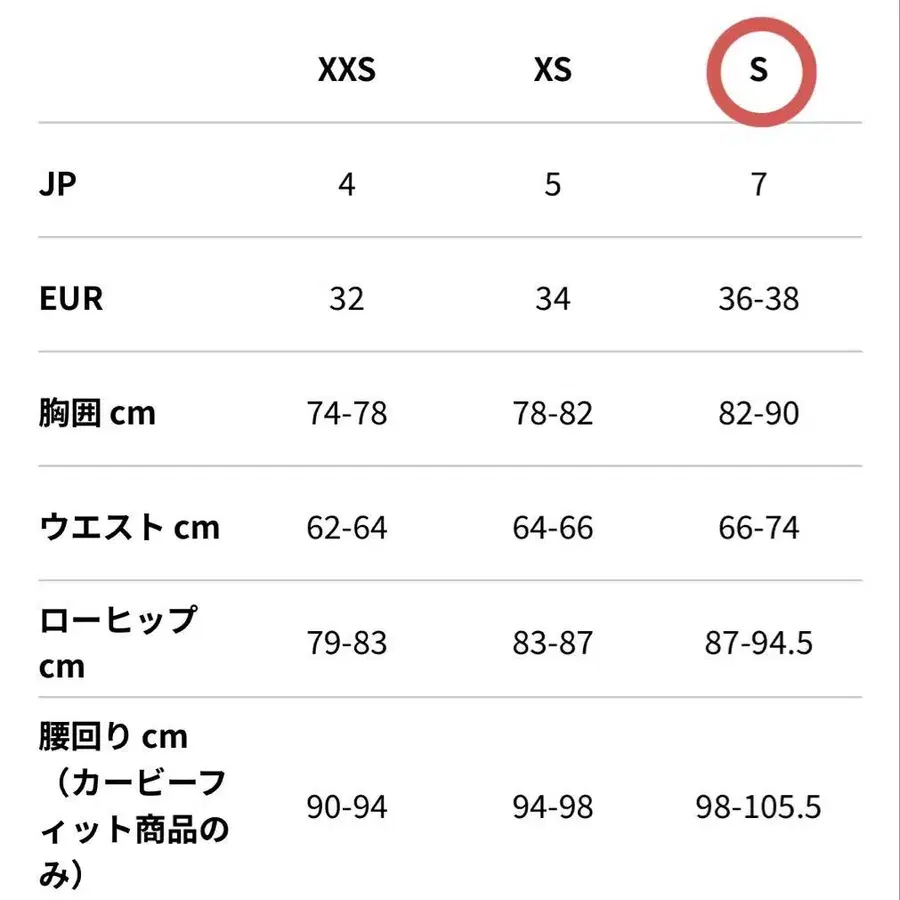This screenshot has width=900, height=900.
Task: Click JP size 7 cell
Action: [x=759, y=185]
